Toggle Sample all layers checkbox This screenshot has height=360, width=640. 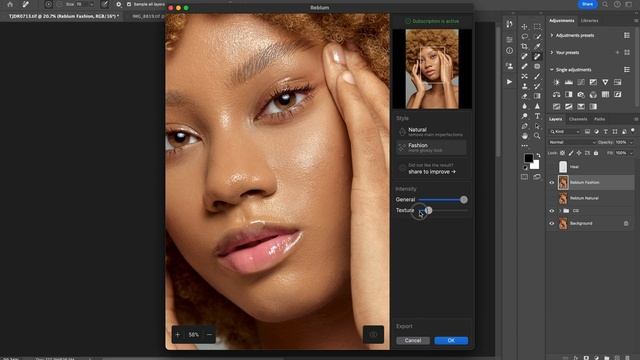(x=129, y=4)
